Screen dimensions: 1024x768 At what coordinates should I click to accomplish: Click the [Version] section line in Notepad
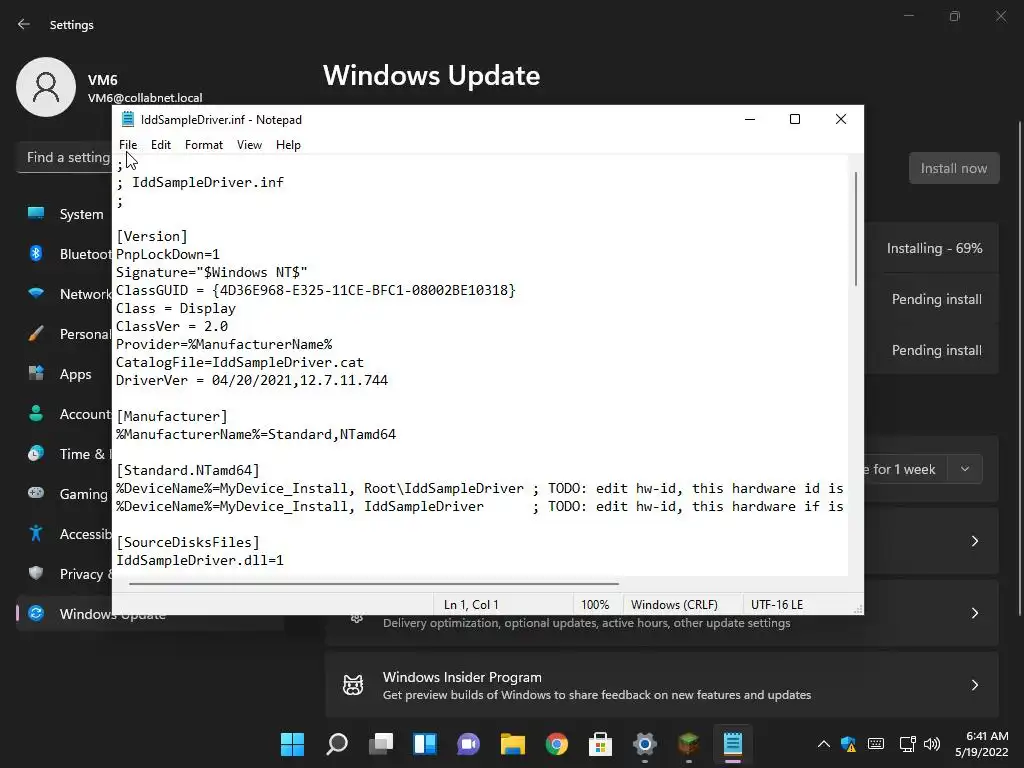pyautogui.click(x=152, y=236)
